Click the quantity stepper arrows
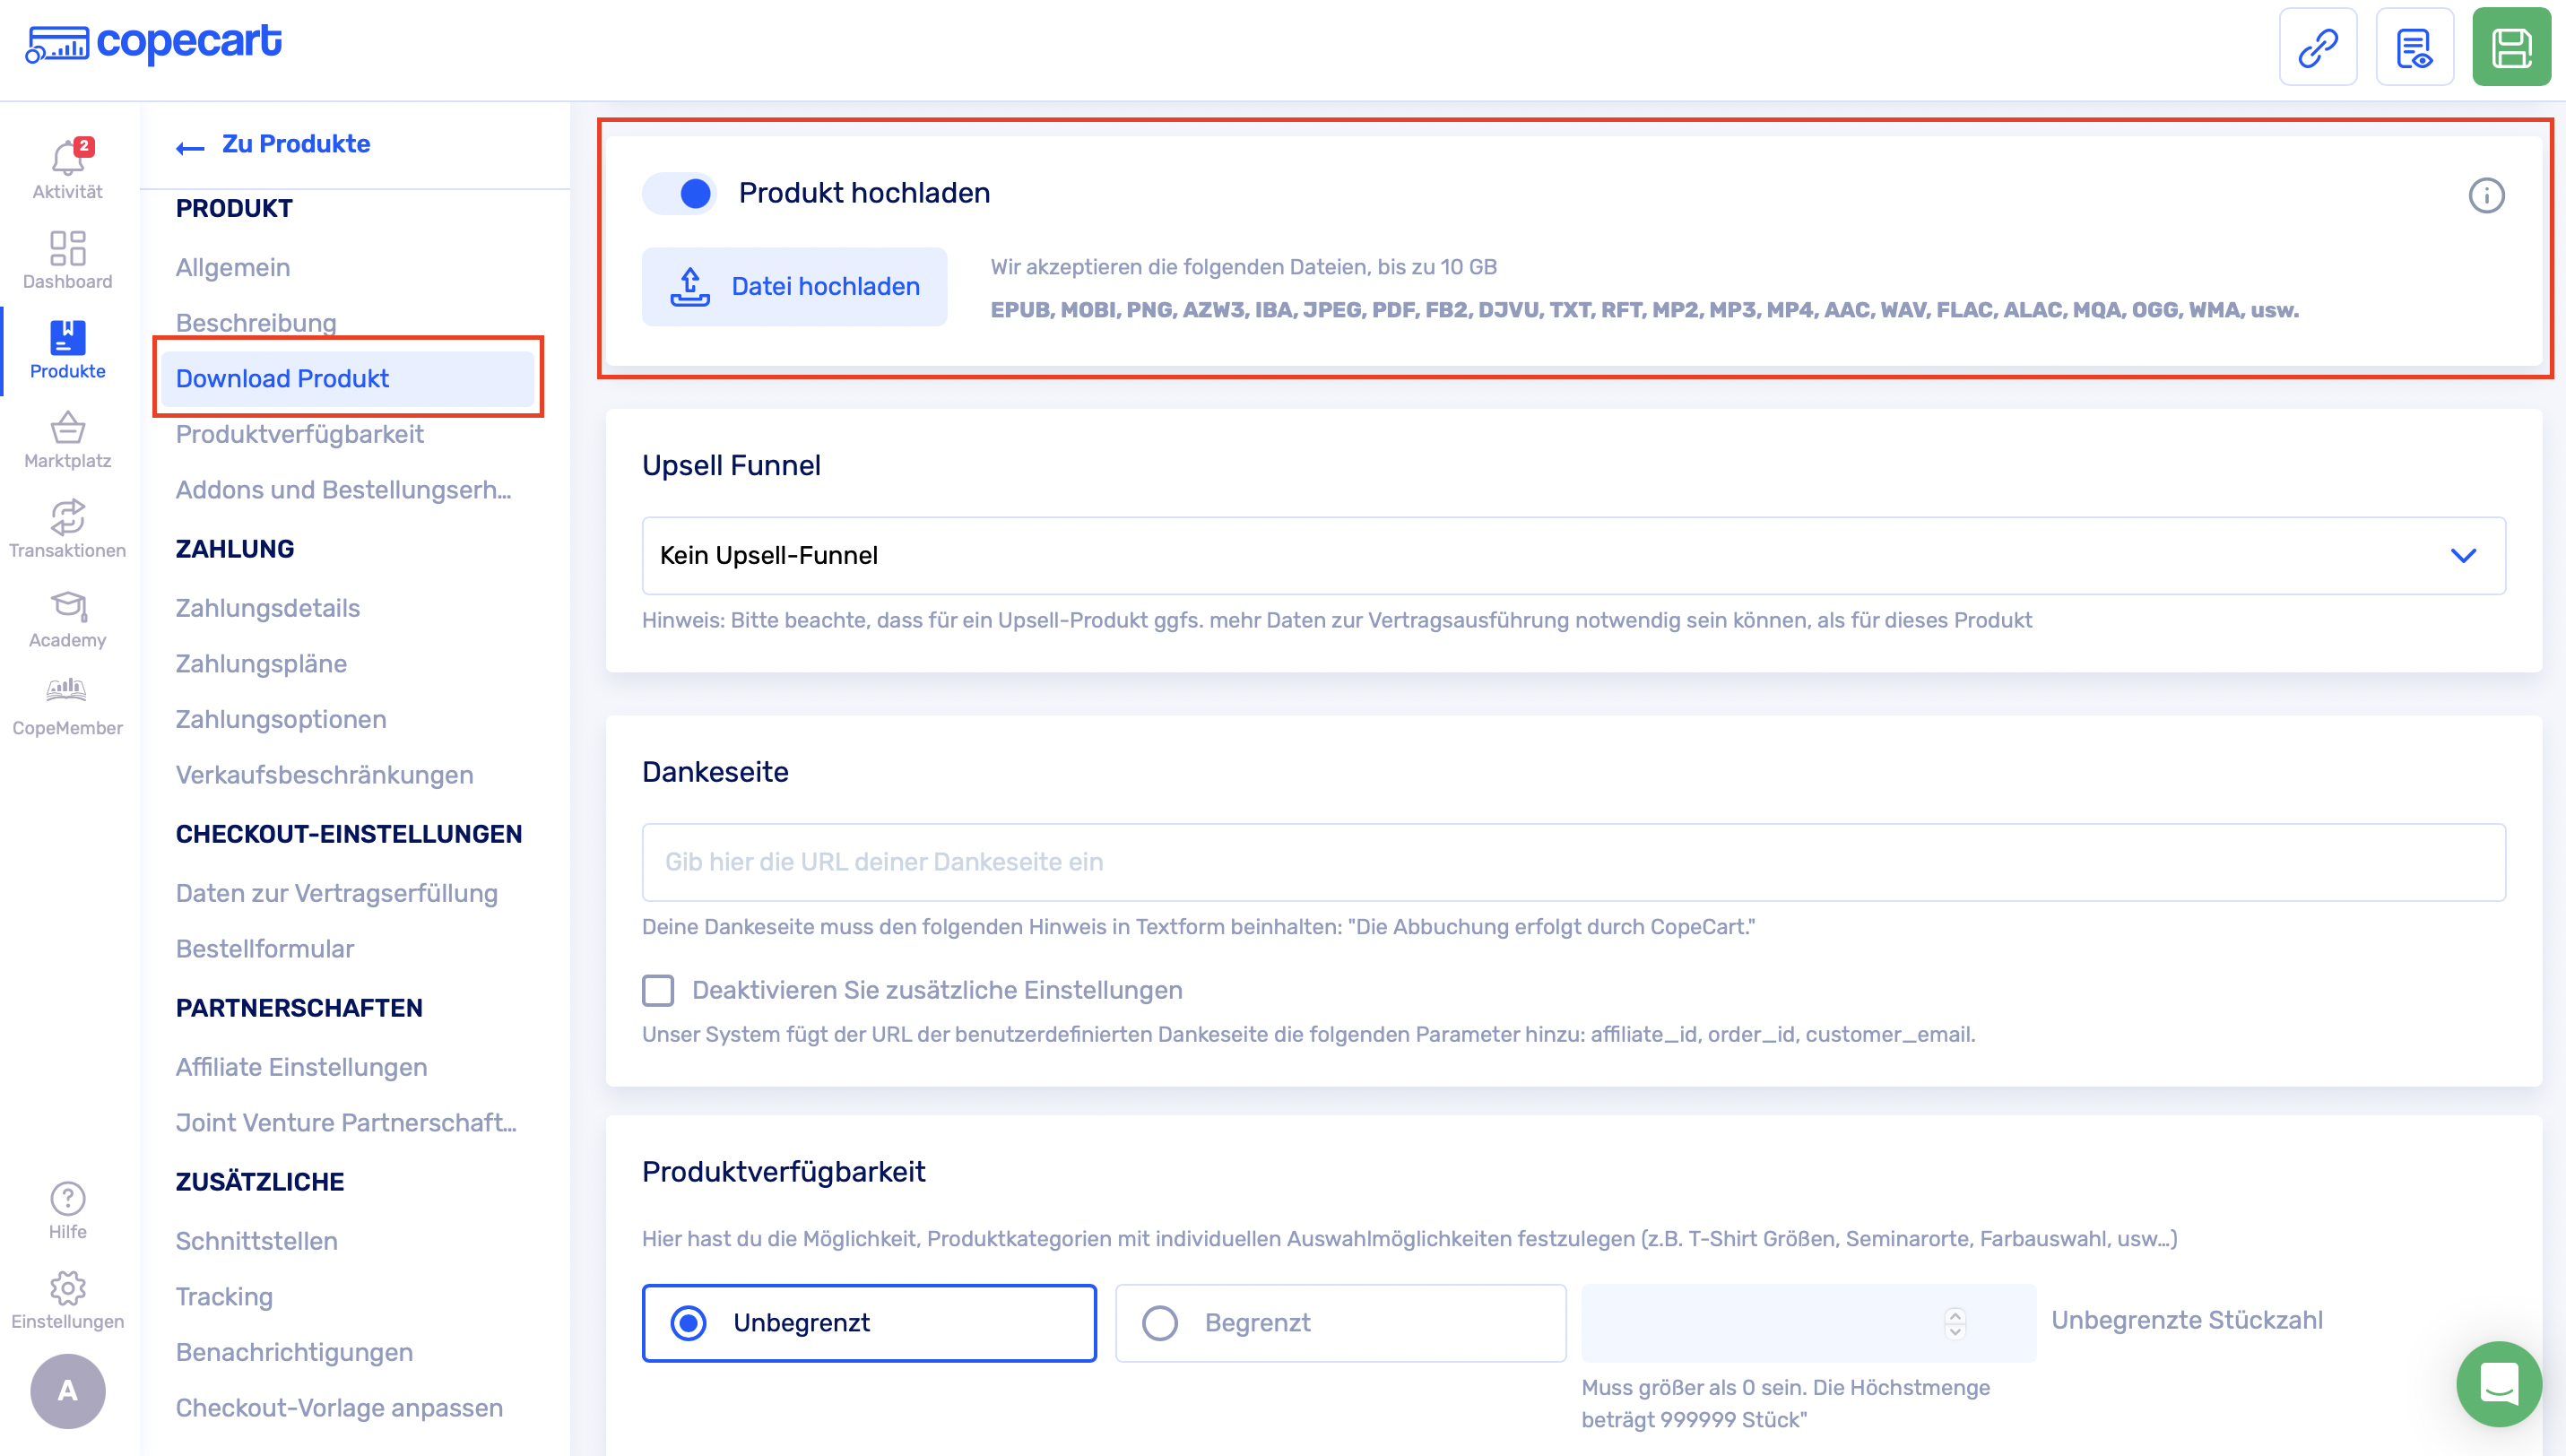Viewport: 2566px width, 1456px height. [1954, 1323]
